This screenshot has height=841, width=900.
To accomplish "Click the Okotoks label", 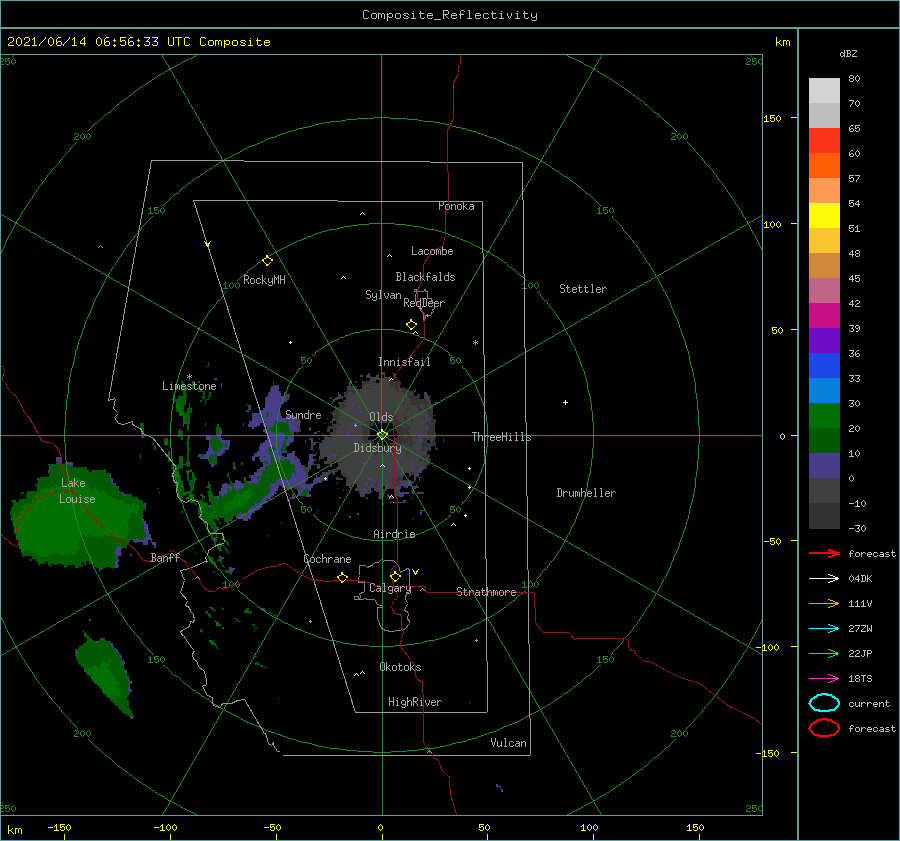I will [400, 667].
